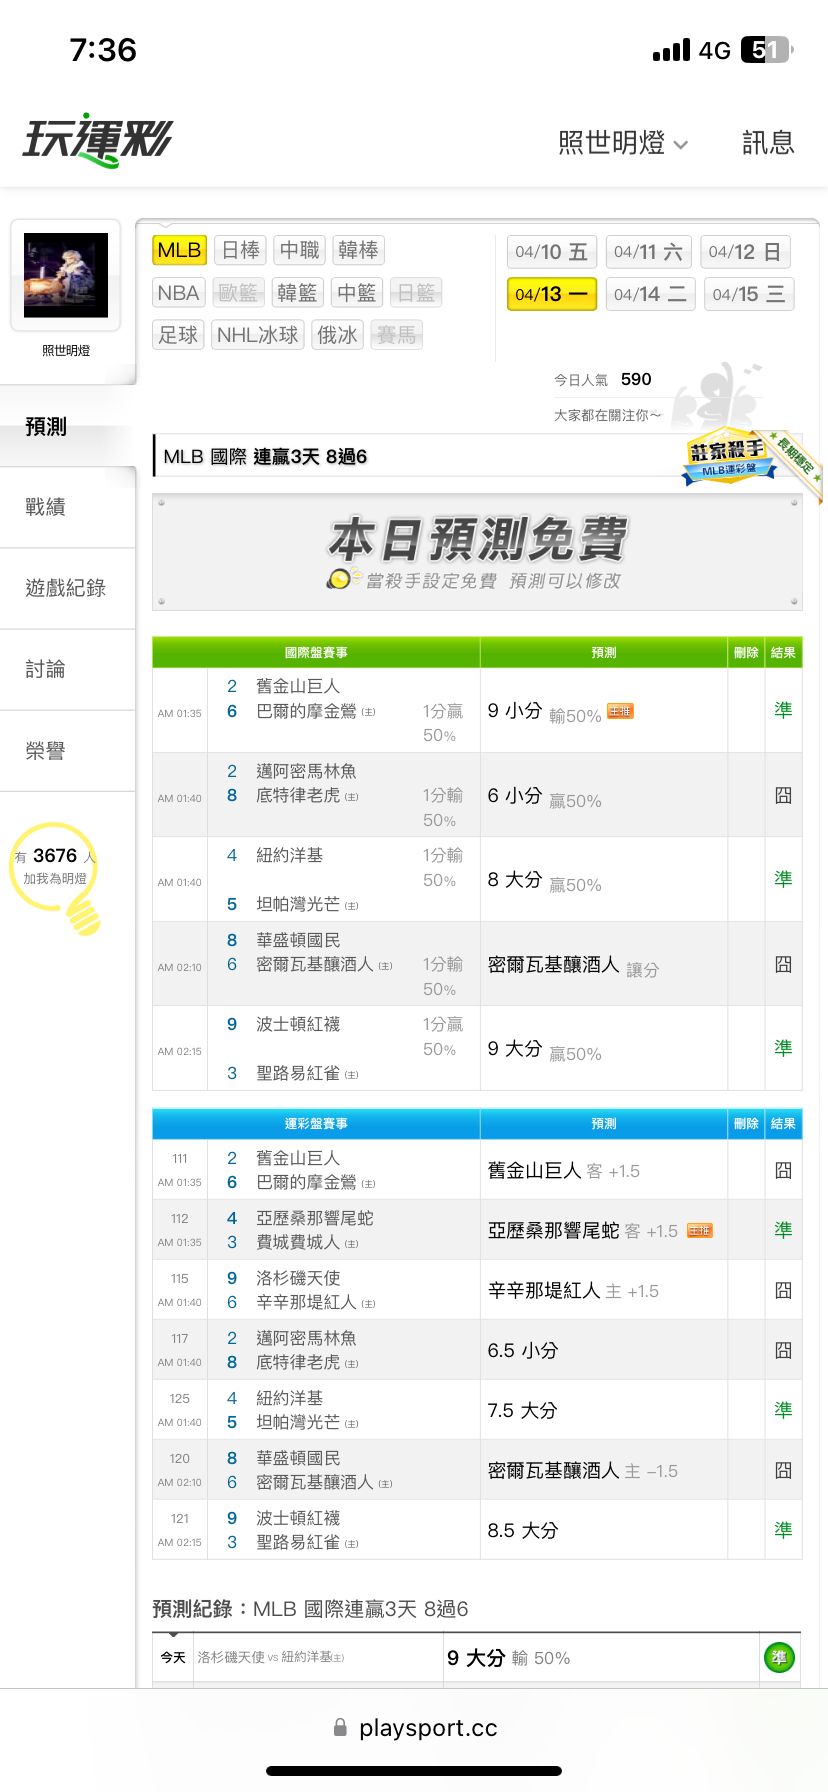Click the 本日預測免費 banner
The height and width of the screenshot is (1792, 828).
coord(477,552)
